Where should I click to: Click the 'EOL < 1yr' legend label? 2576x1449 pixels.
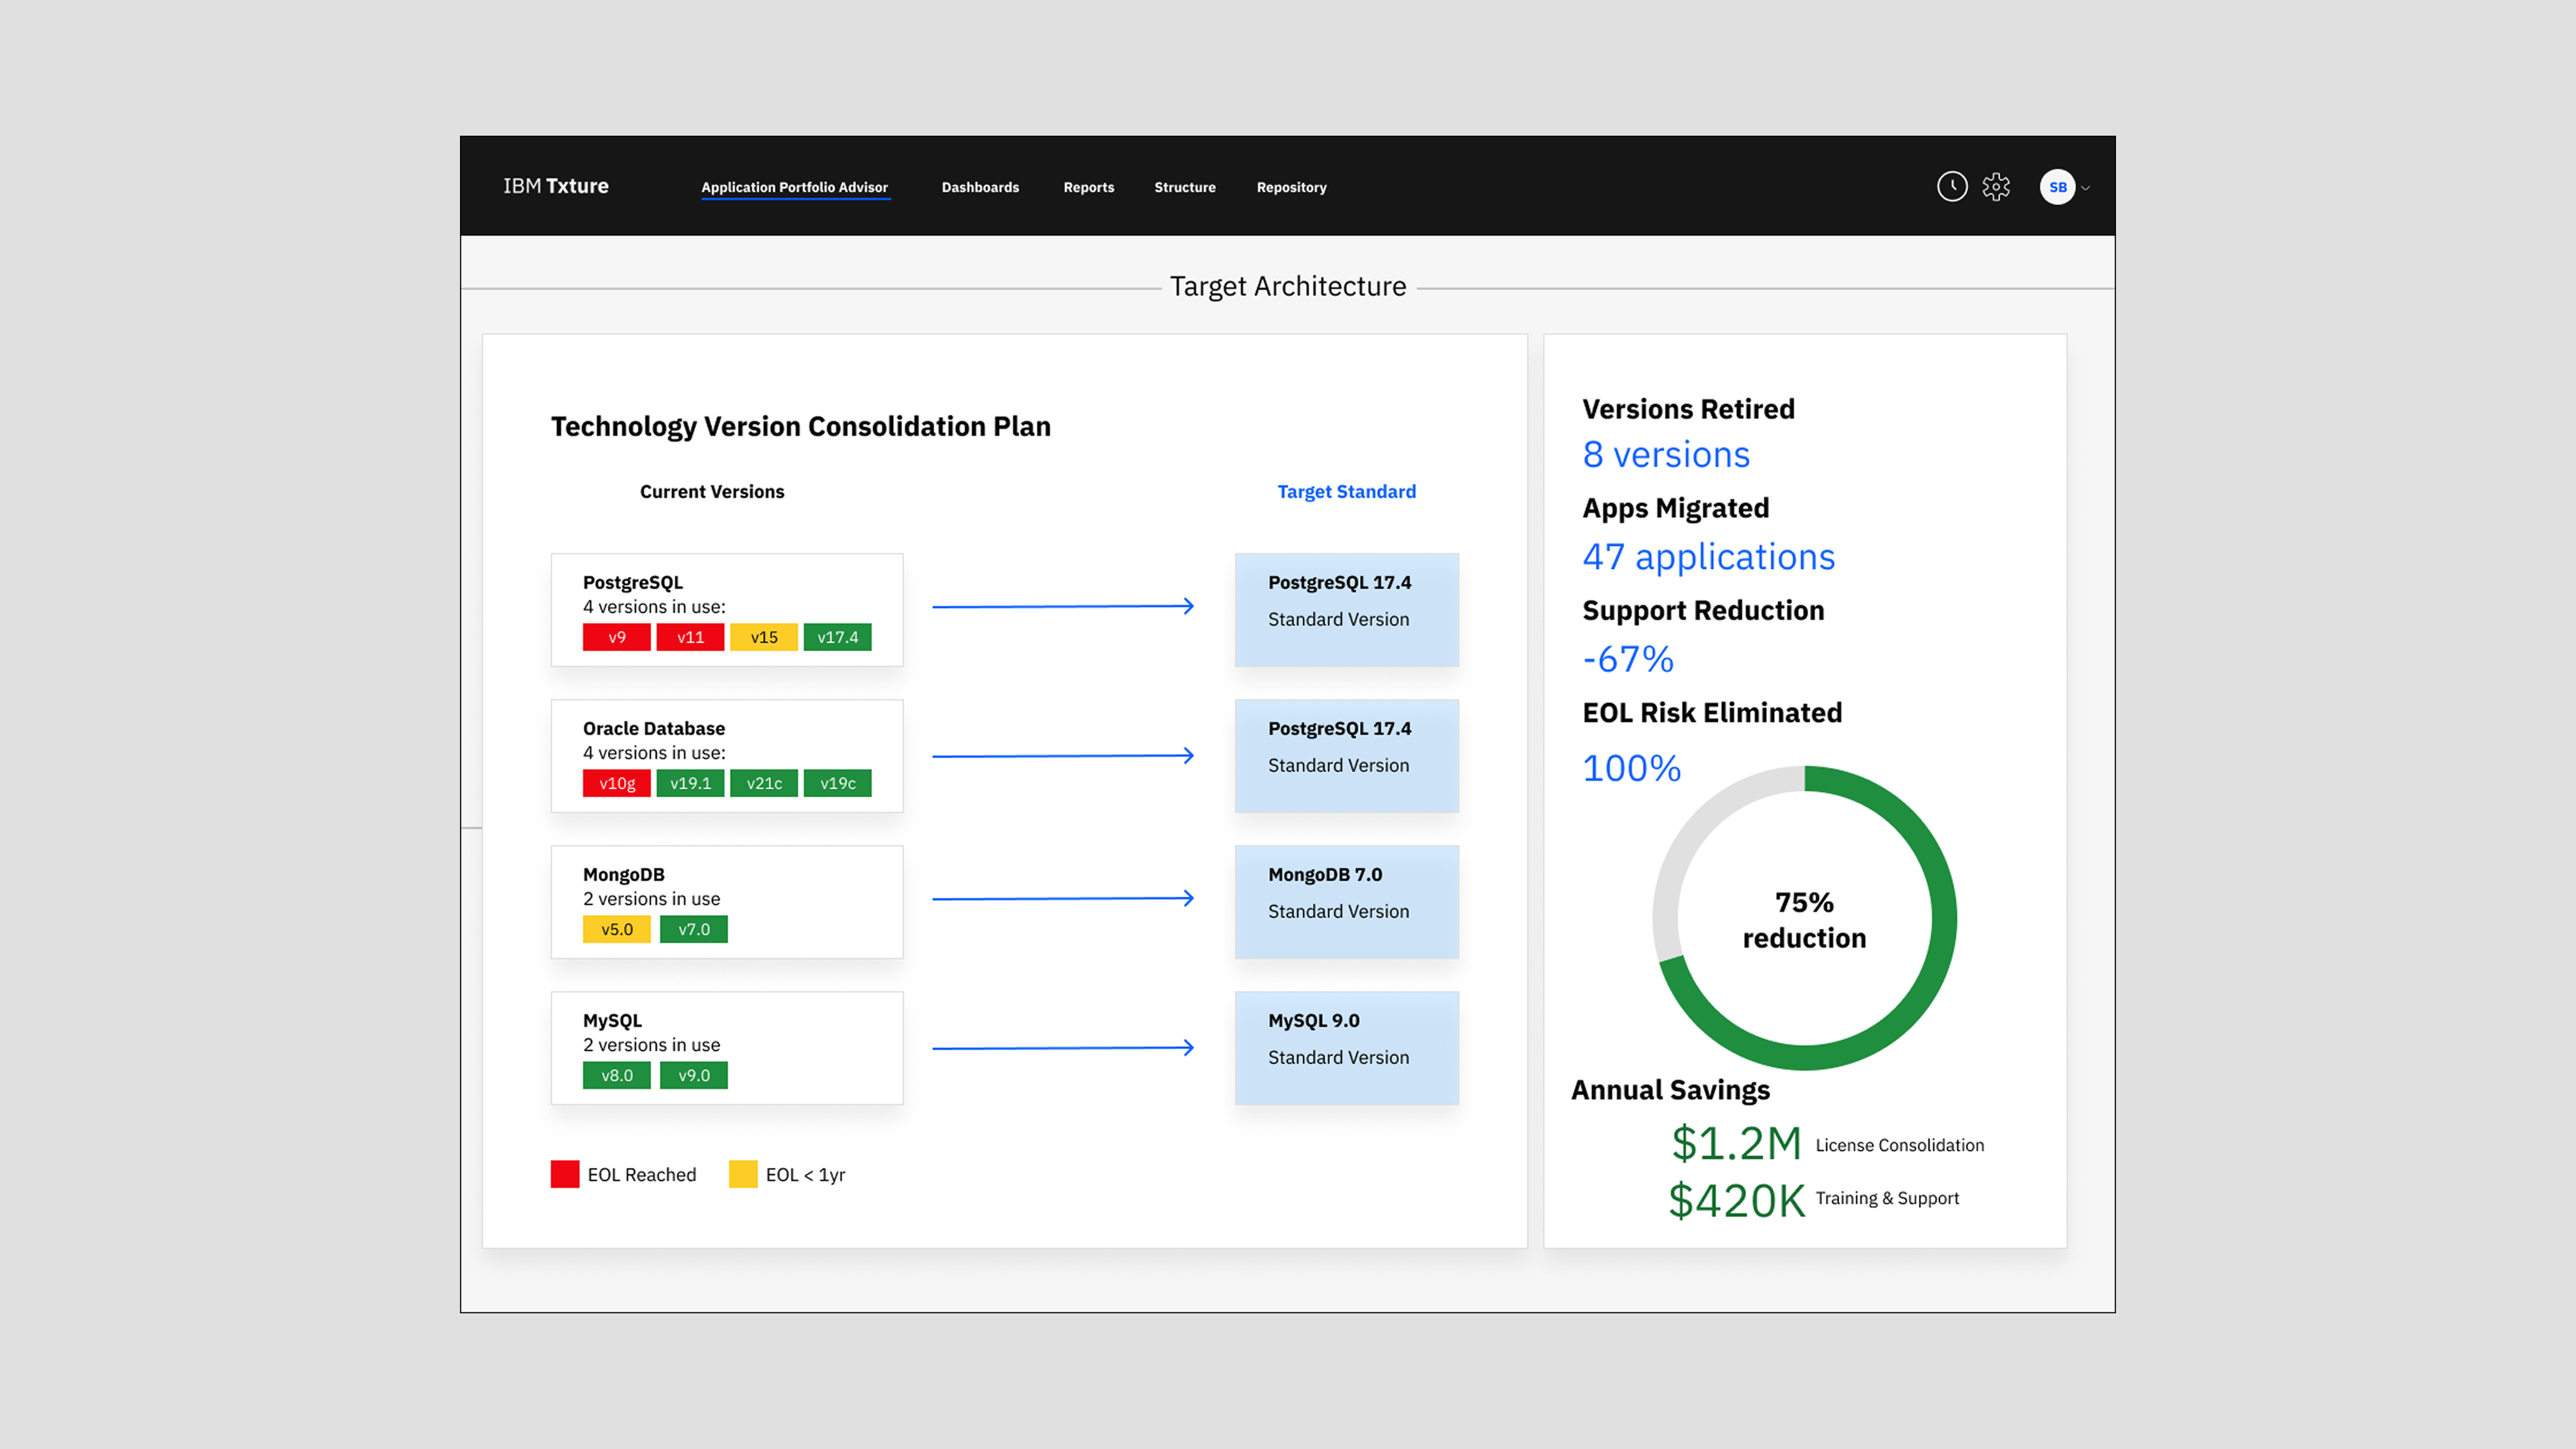(805, 1174)
